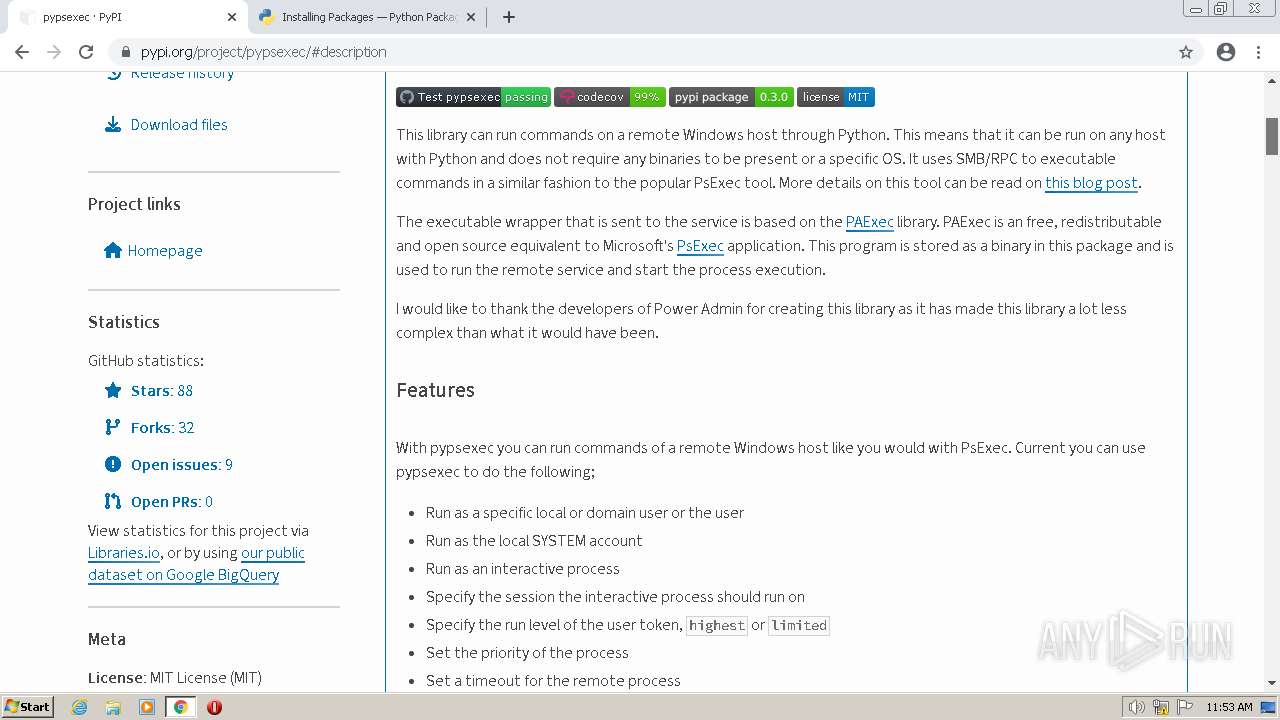Bookmark this page with the star icon

1186,52
